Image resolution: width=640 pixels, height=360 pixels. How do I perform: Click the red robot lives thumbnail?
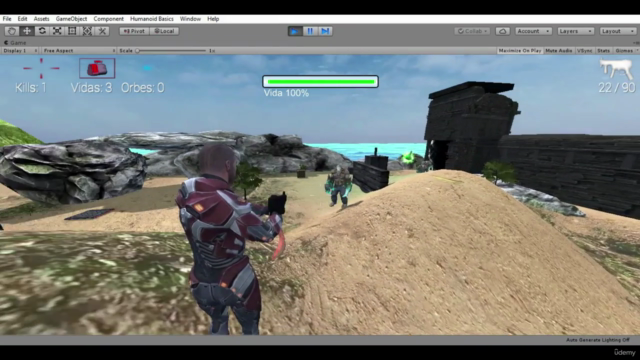pyautogui.click(x=97, y=68)
